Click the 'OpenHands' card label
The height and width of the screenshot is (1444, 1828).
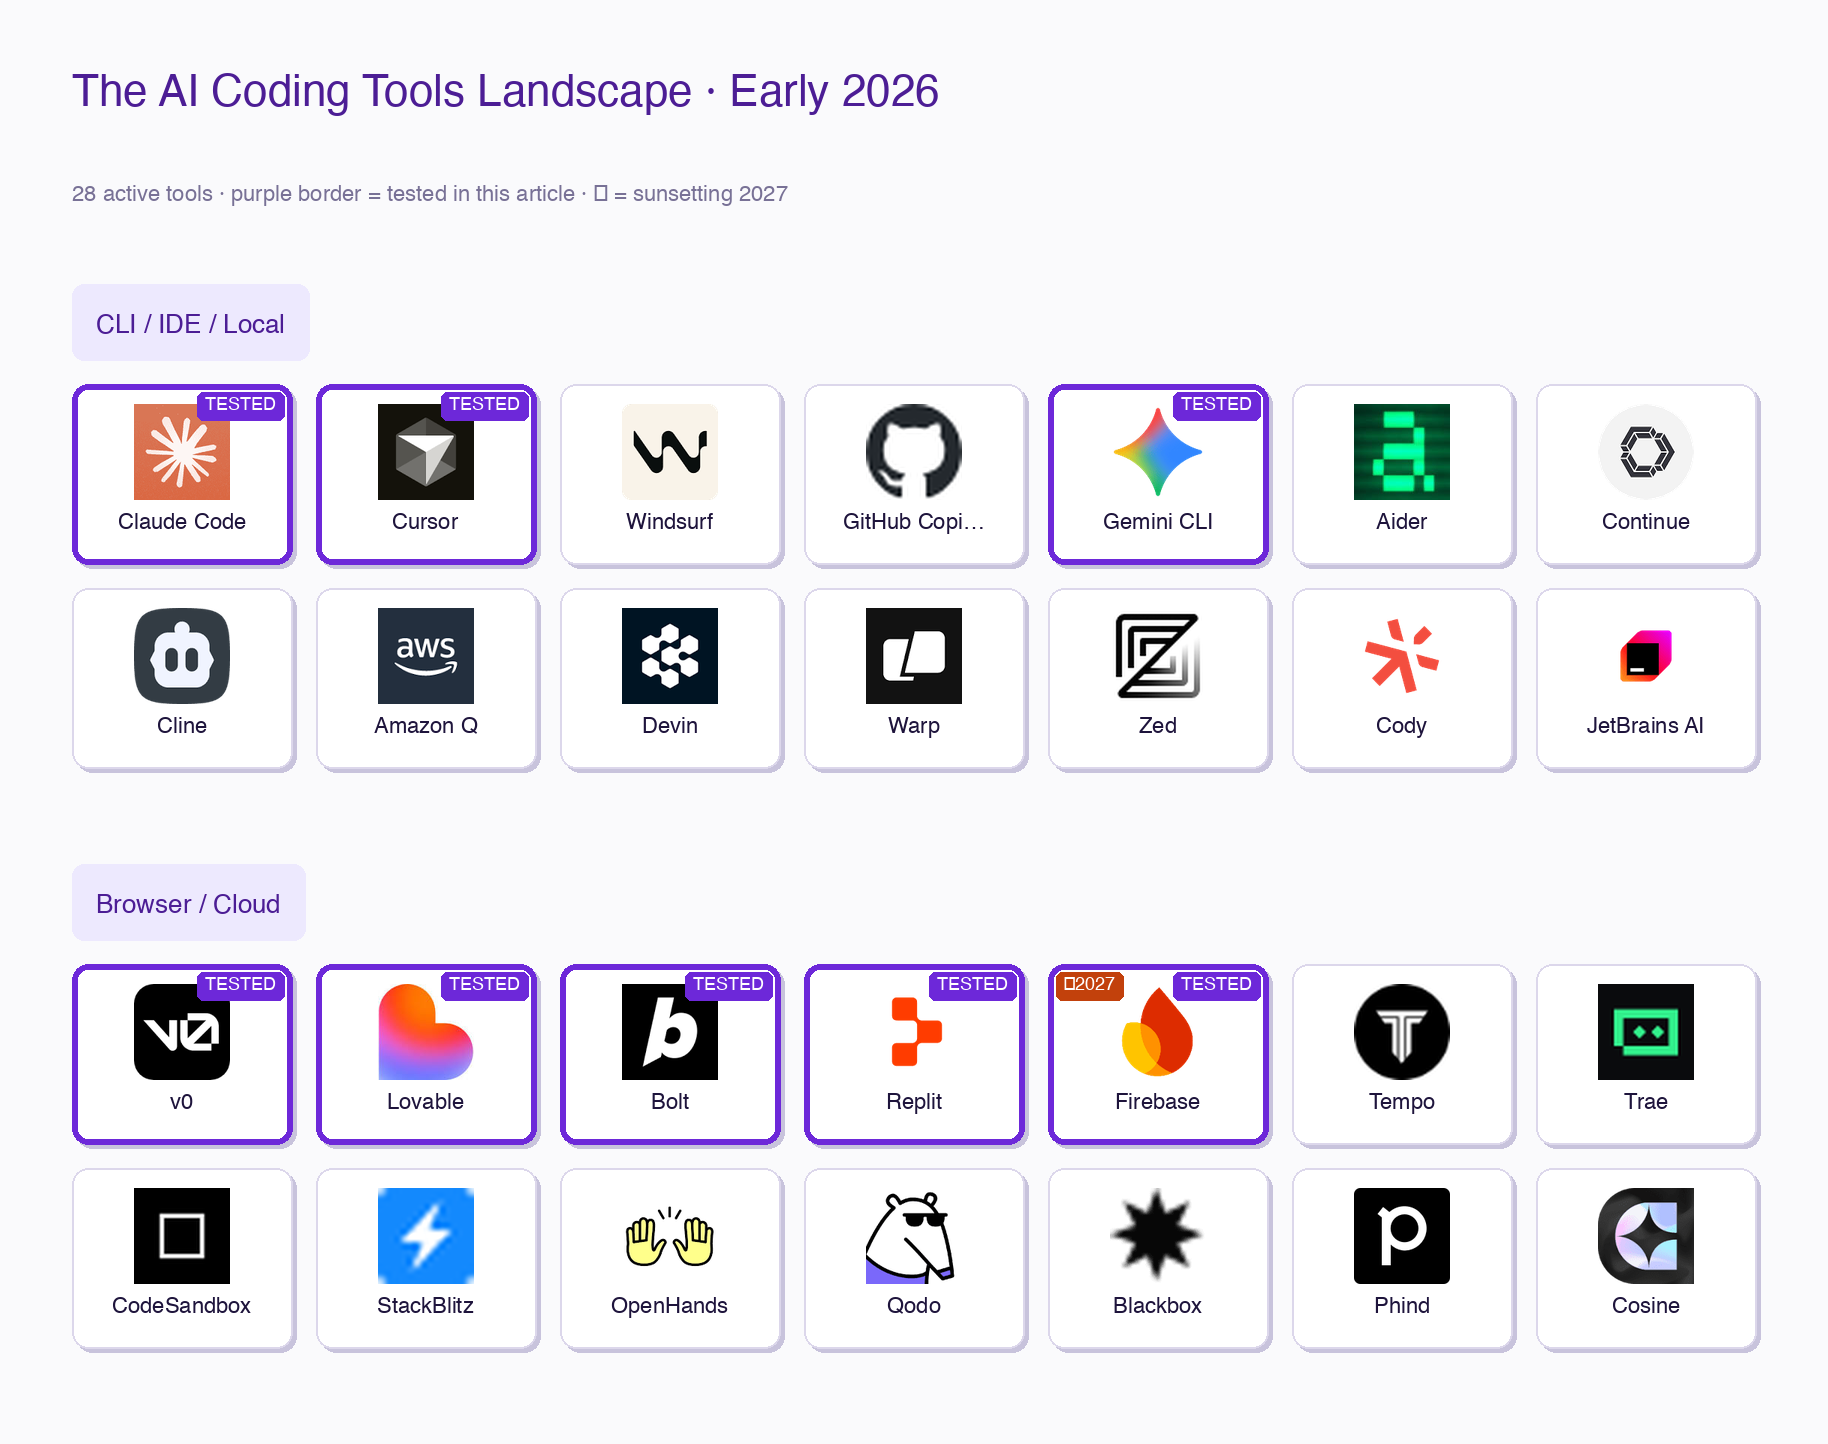[670, 1305]
